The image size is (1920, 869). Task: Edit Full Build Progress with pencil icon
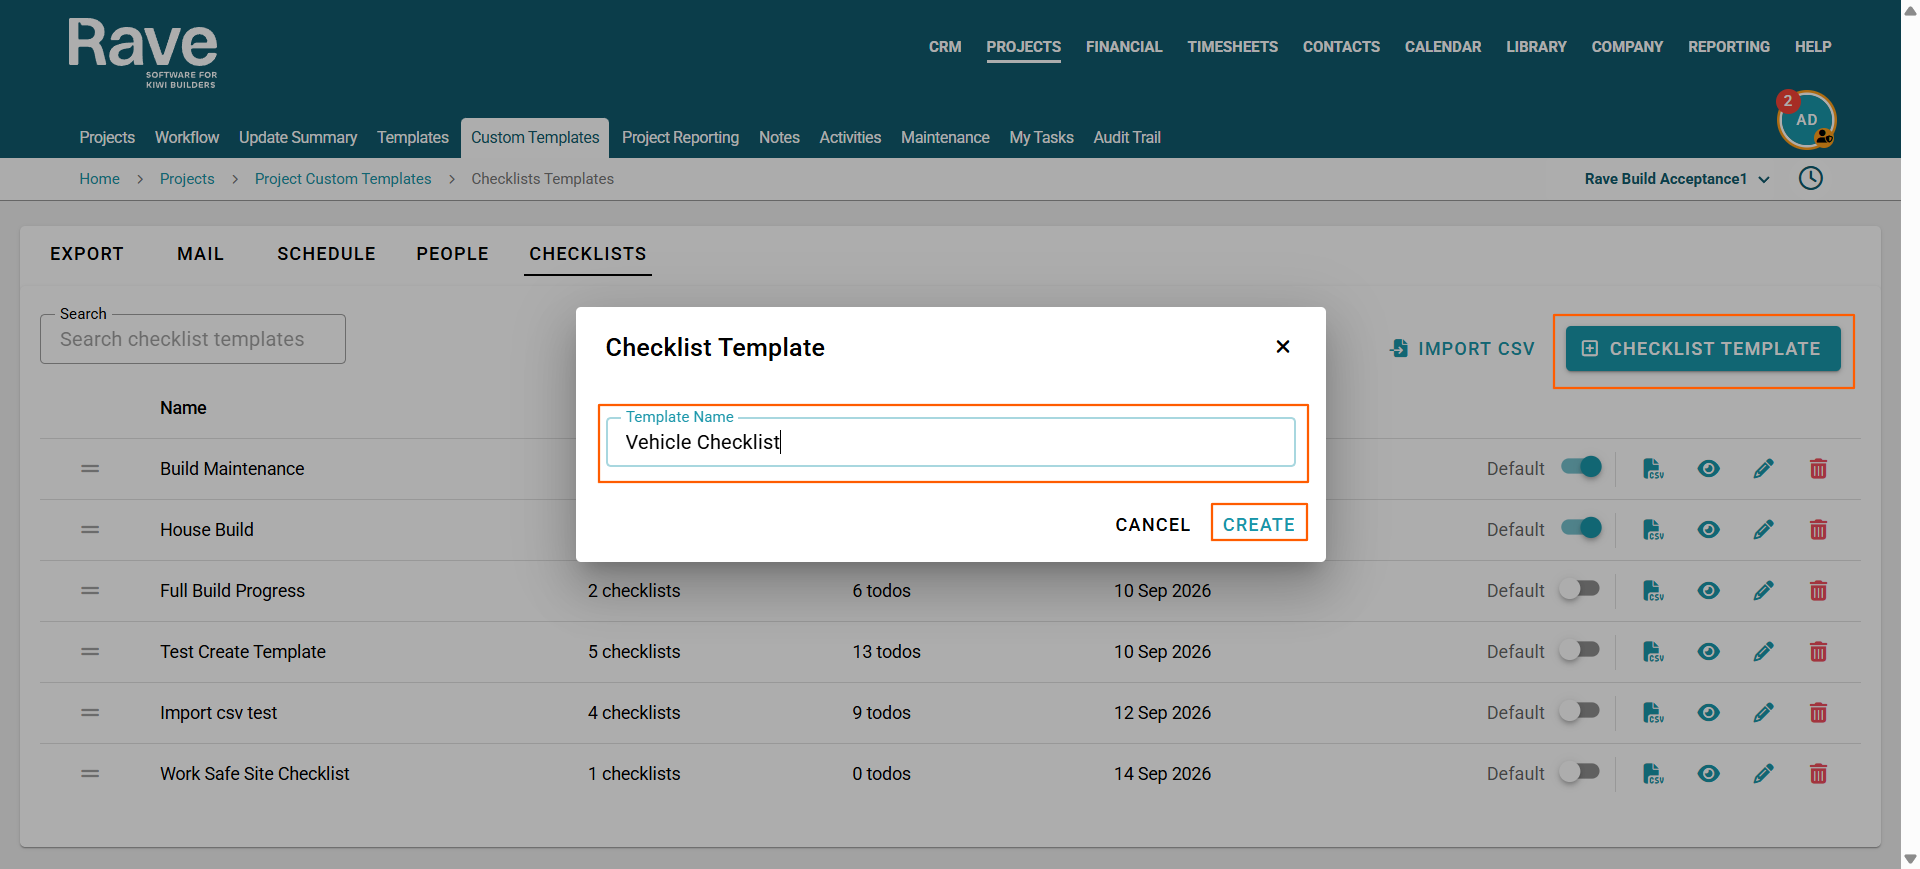1763,591
